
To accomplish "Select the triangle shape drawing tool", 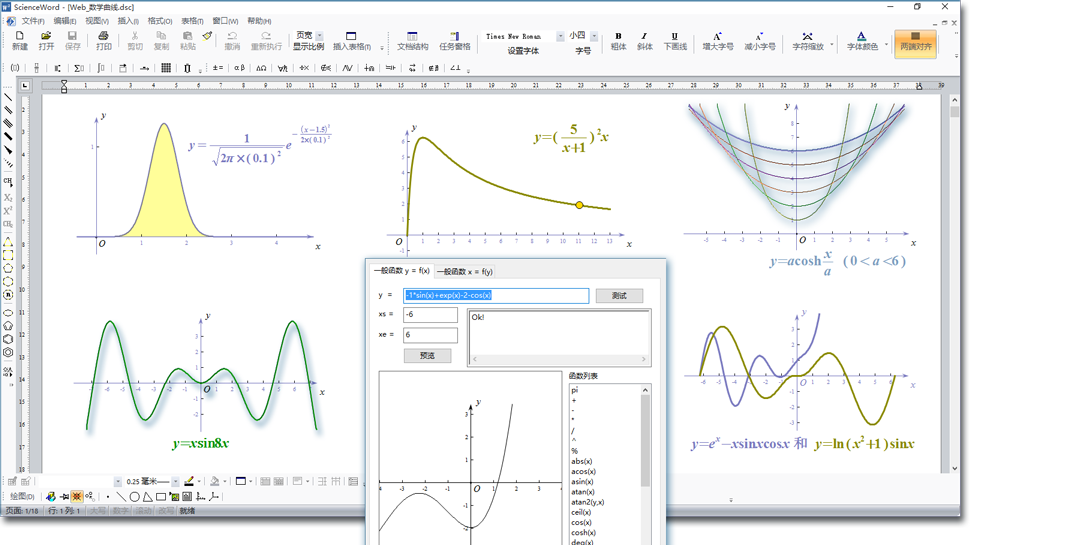I will pos(147,496).
